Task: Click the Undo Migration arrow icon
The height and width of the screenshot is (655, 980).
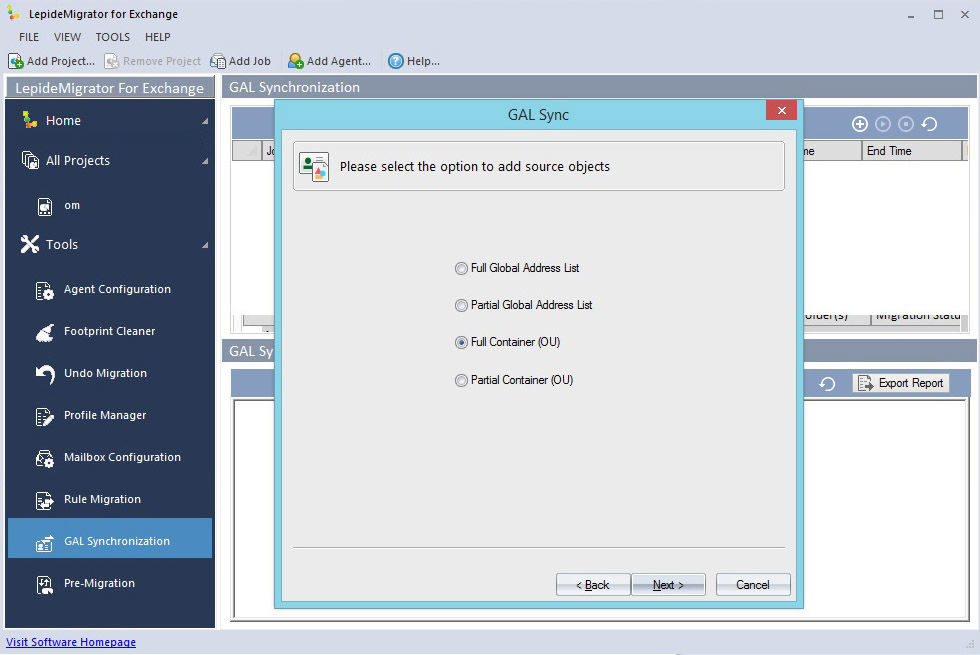Action: coord(44,374)
